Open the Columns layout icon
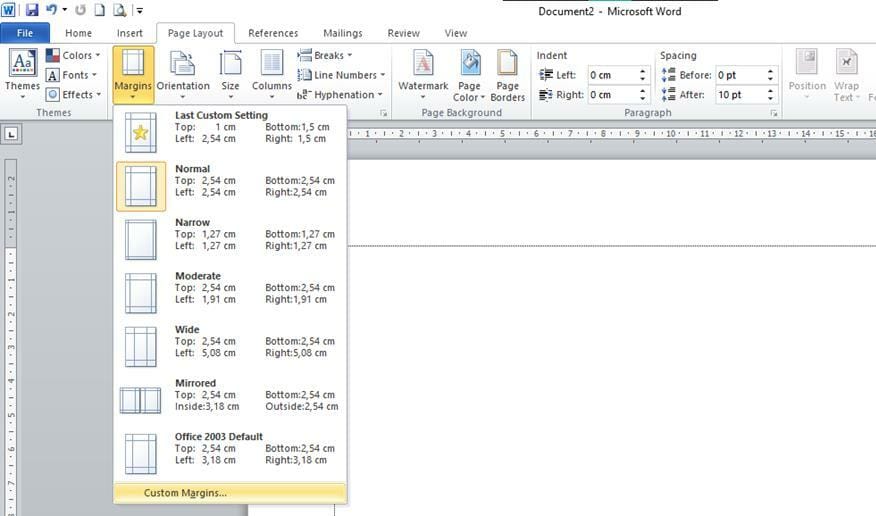The height and width of the screenshot is (516, 876). [271, 66]
